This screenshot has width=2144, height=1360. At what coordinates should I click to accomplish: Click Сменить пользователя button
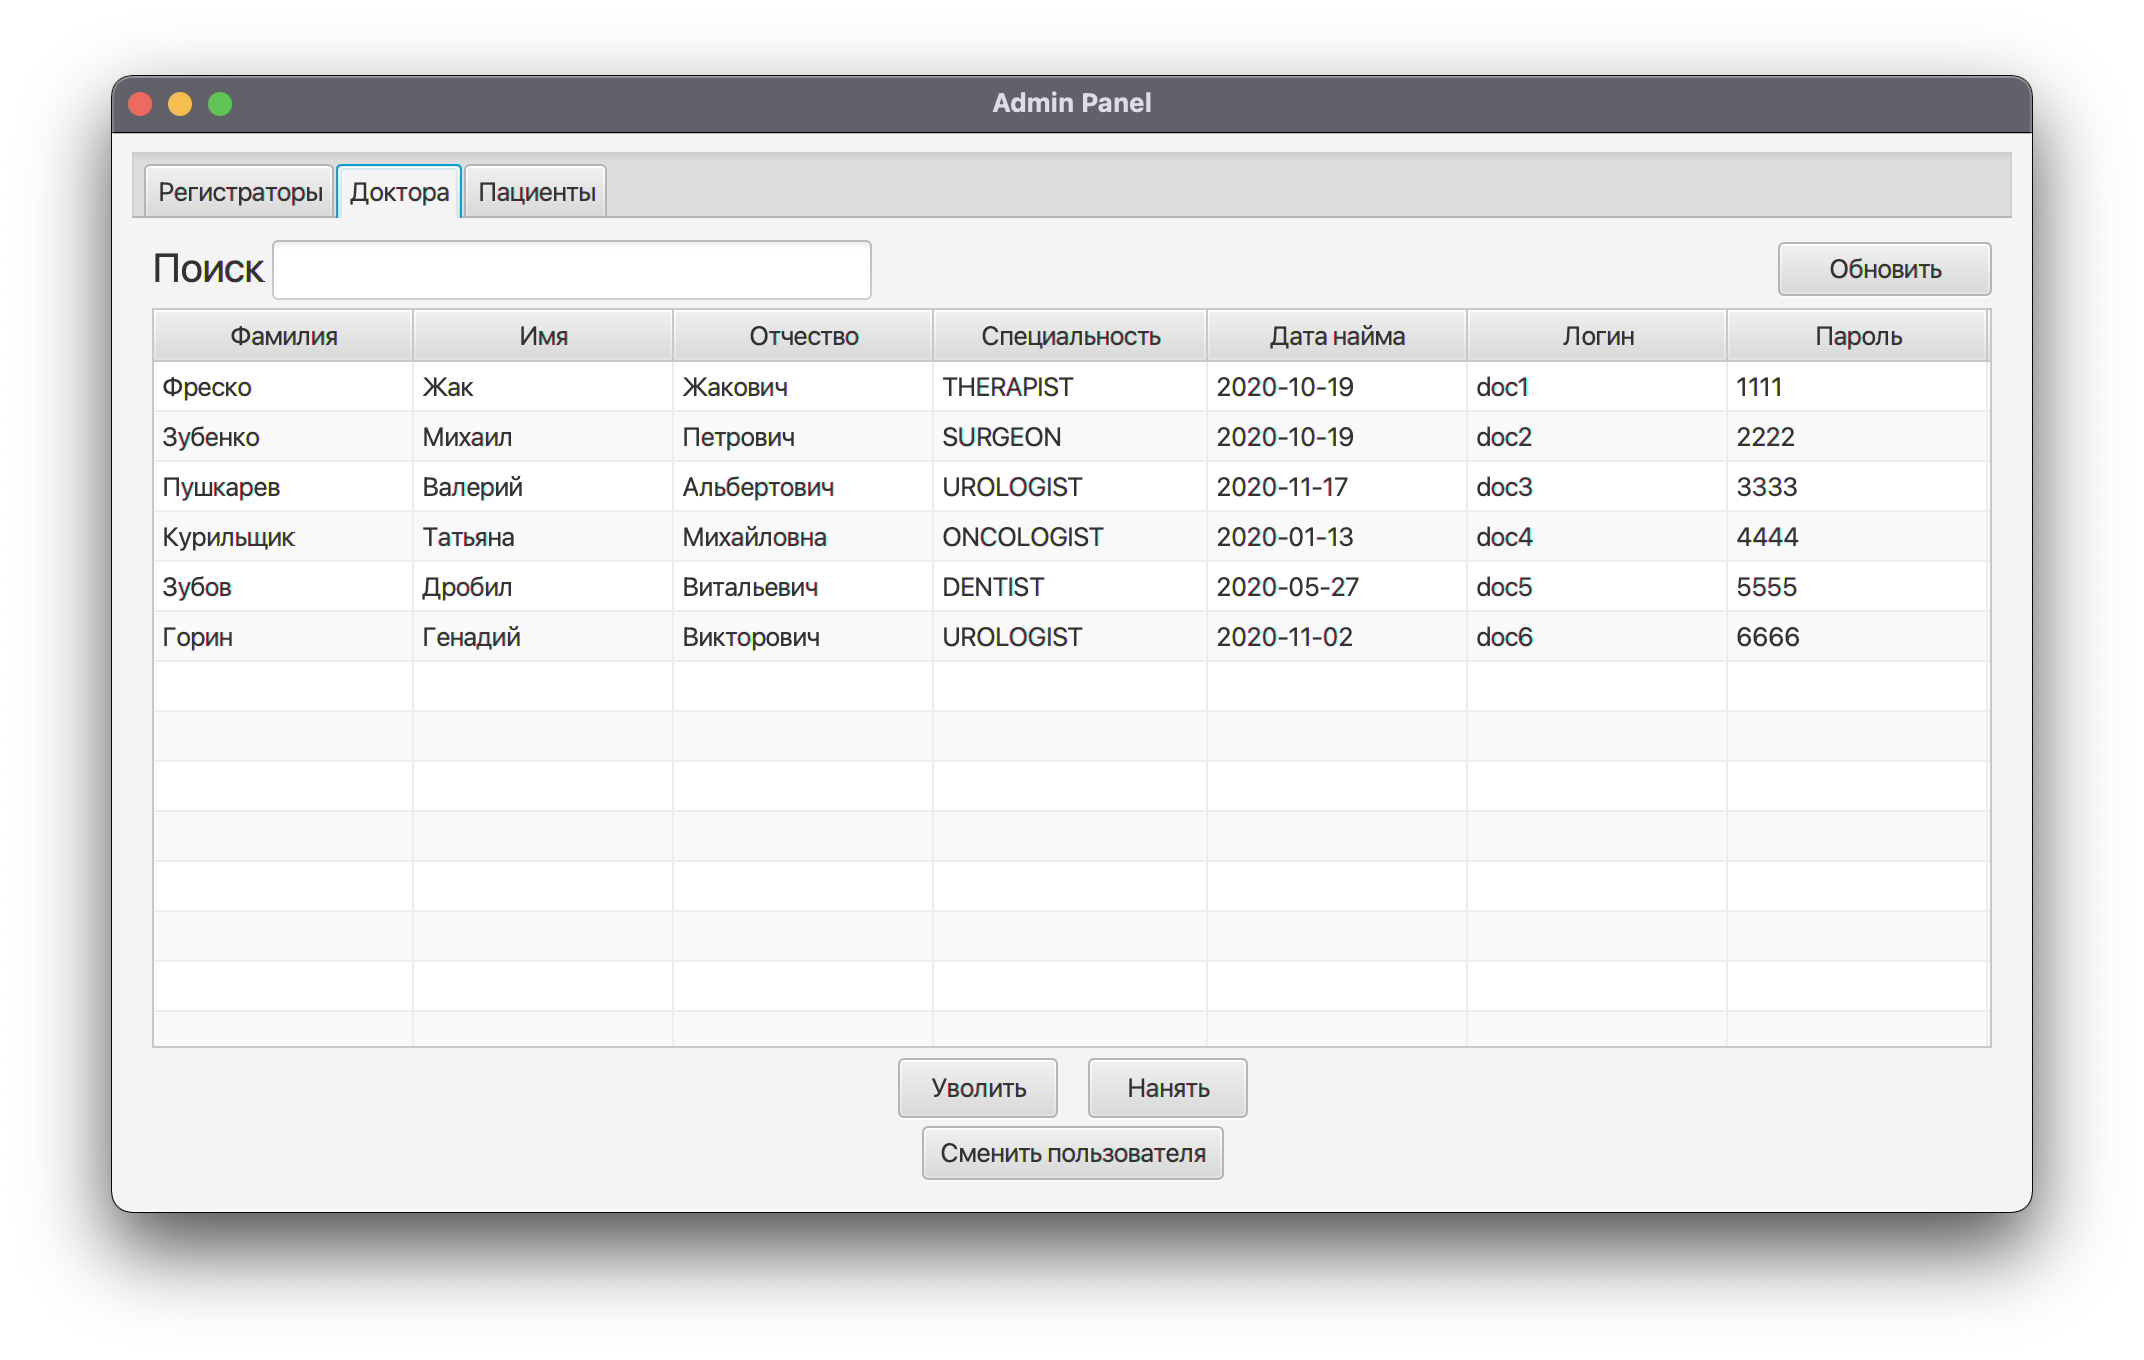coord(1073,1153)
